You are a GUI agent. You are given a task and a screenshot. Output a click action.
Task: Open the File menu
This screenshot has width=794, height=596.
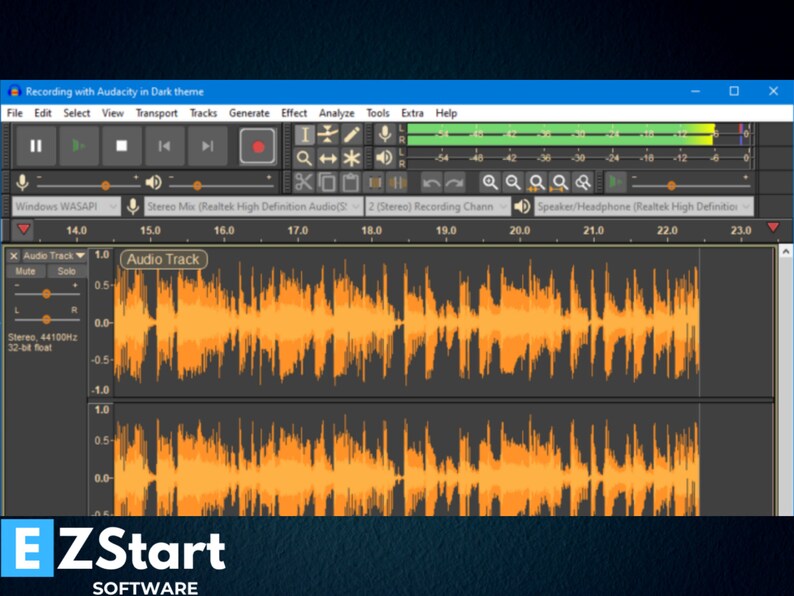pos(15,113)
